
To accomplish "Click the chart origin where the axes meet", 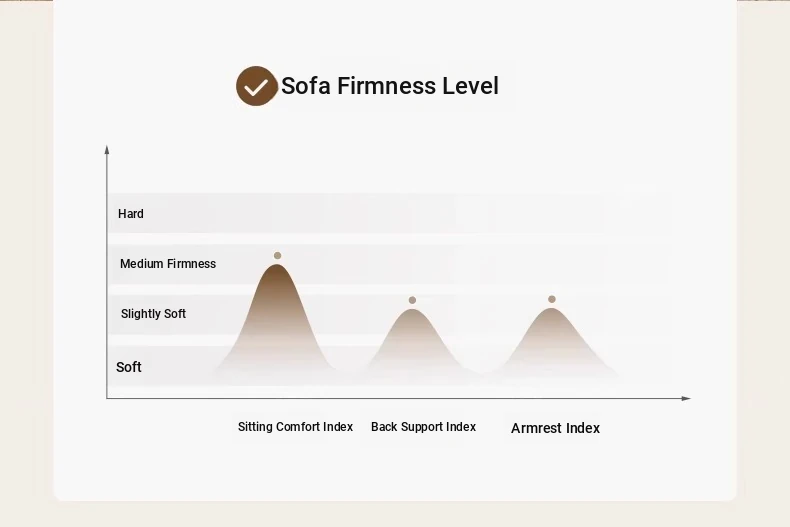I will 107,398.
